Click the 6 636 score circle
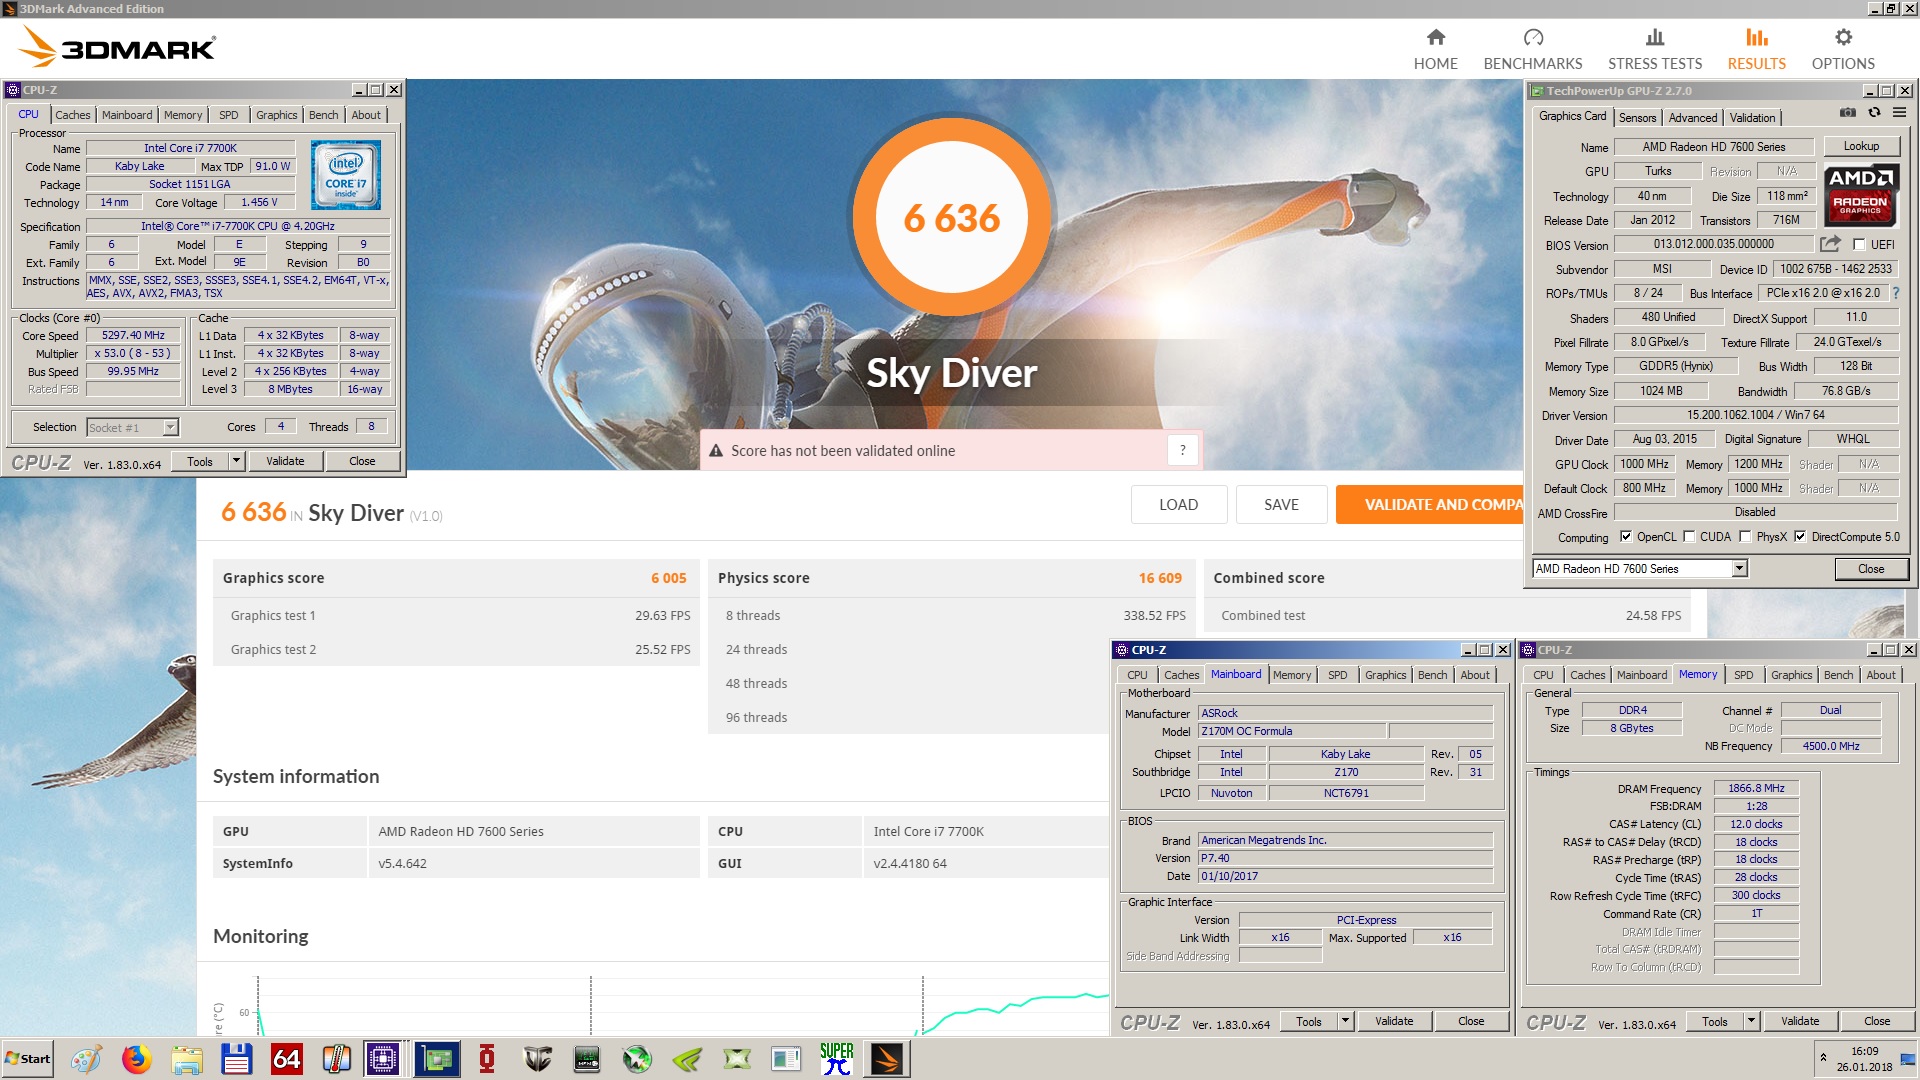 coord(951,217)
